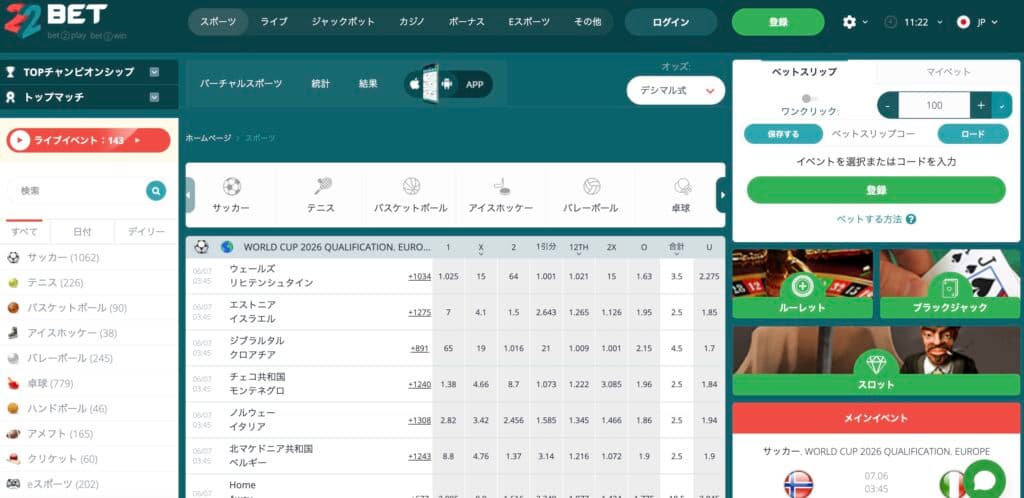
Task: Click the magnifier search icon in sidebar
Action: (x=156, y=191)
